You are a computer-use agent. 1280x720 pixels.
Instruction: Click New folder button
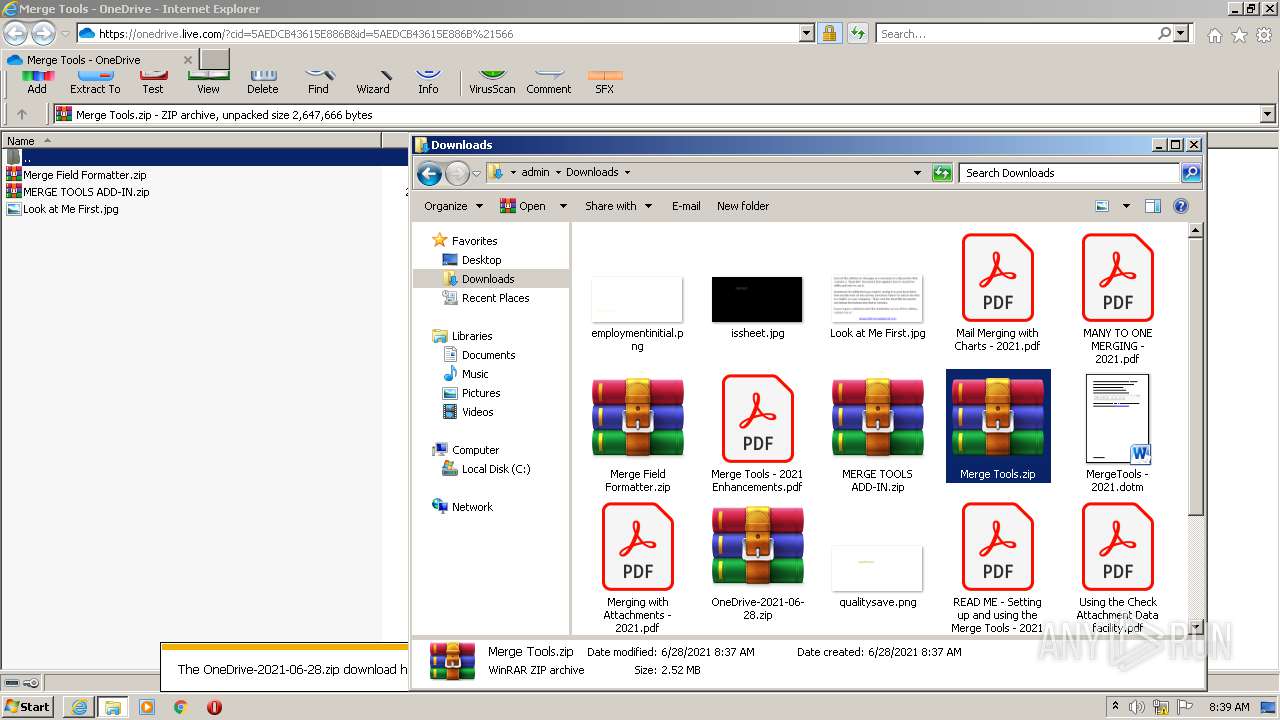[x=743, y=206]
